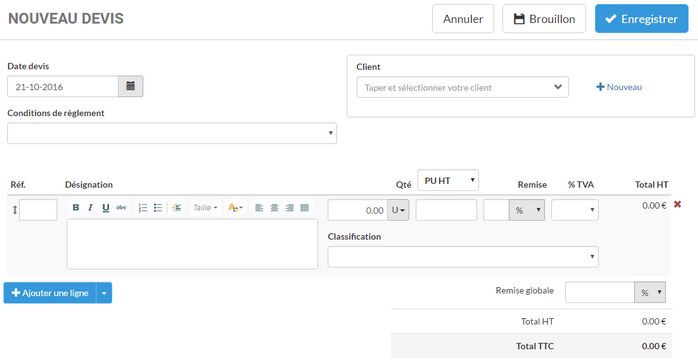698x364 pixels.
Task: Justify the designation text
Action: click(304, 208)
